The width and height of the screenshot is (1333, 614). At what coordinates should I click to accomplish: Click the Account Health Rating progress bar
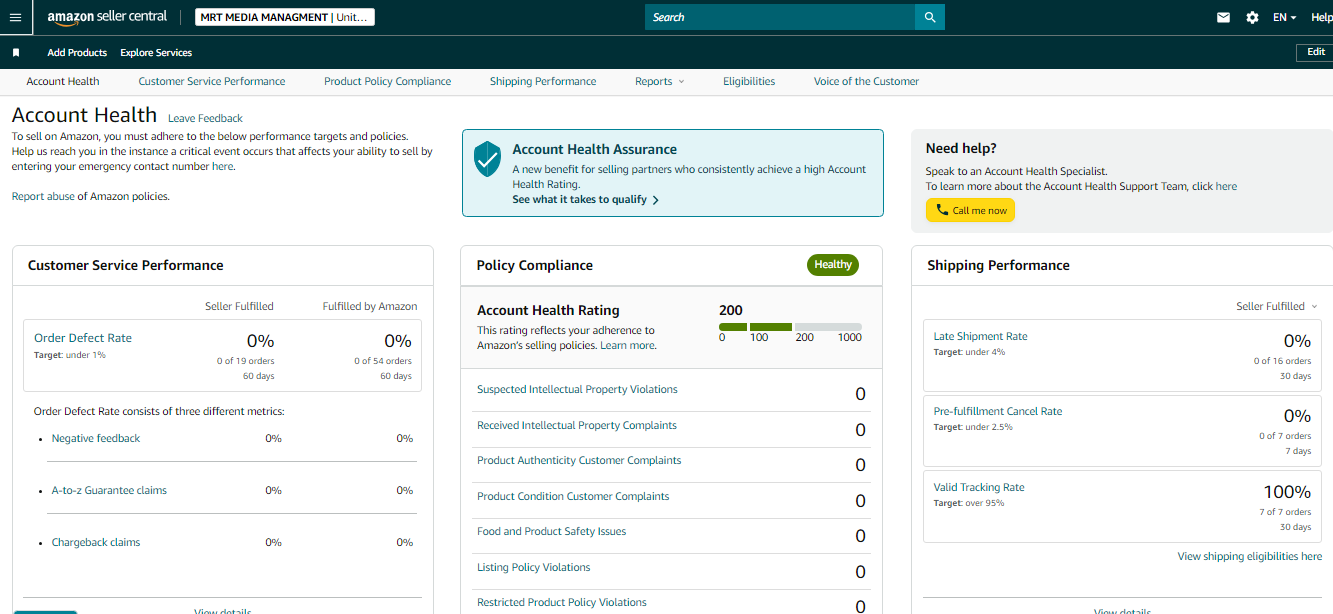790,327
